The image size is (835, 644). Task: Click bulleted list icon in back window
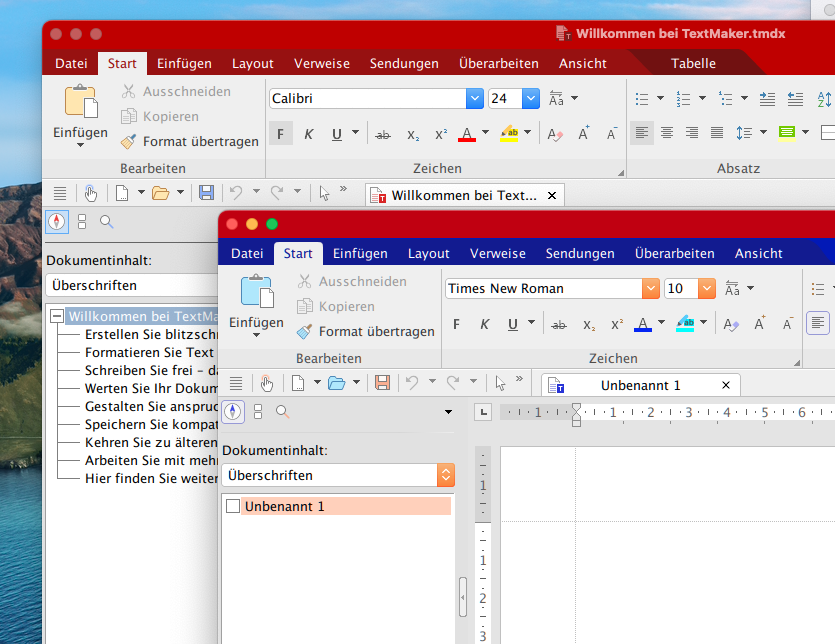(642, 99)
